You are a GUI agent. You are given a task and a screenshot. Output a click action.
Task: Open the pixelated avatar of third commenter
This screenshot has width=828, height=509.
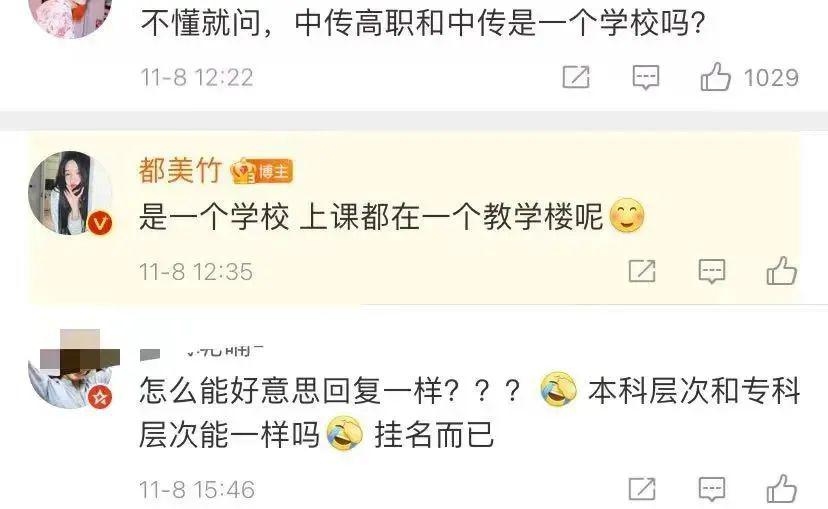70,369
